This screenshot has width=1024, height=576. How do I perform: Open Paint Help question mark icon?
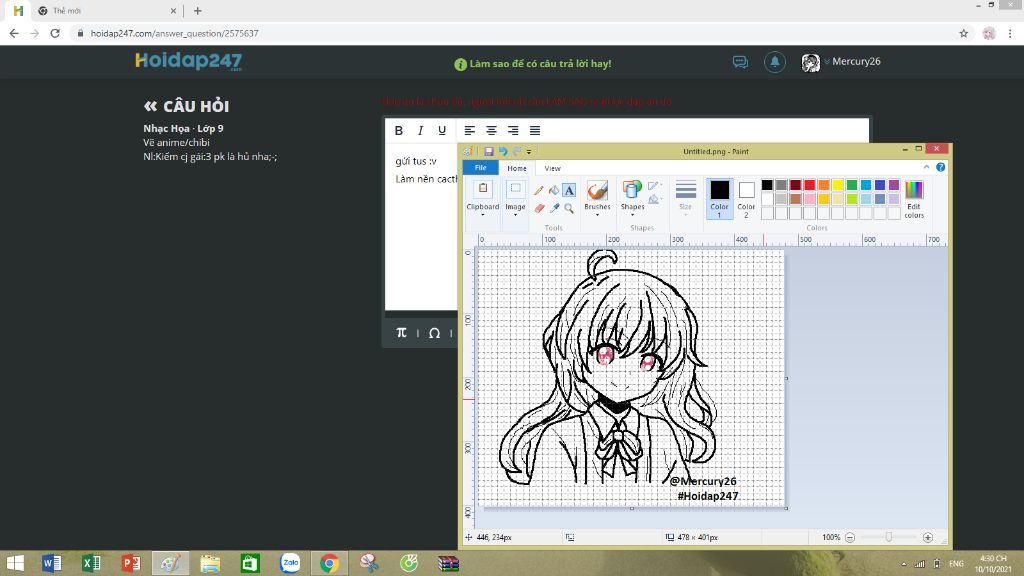[x=940, y=167]
